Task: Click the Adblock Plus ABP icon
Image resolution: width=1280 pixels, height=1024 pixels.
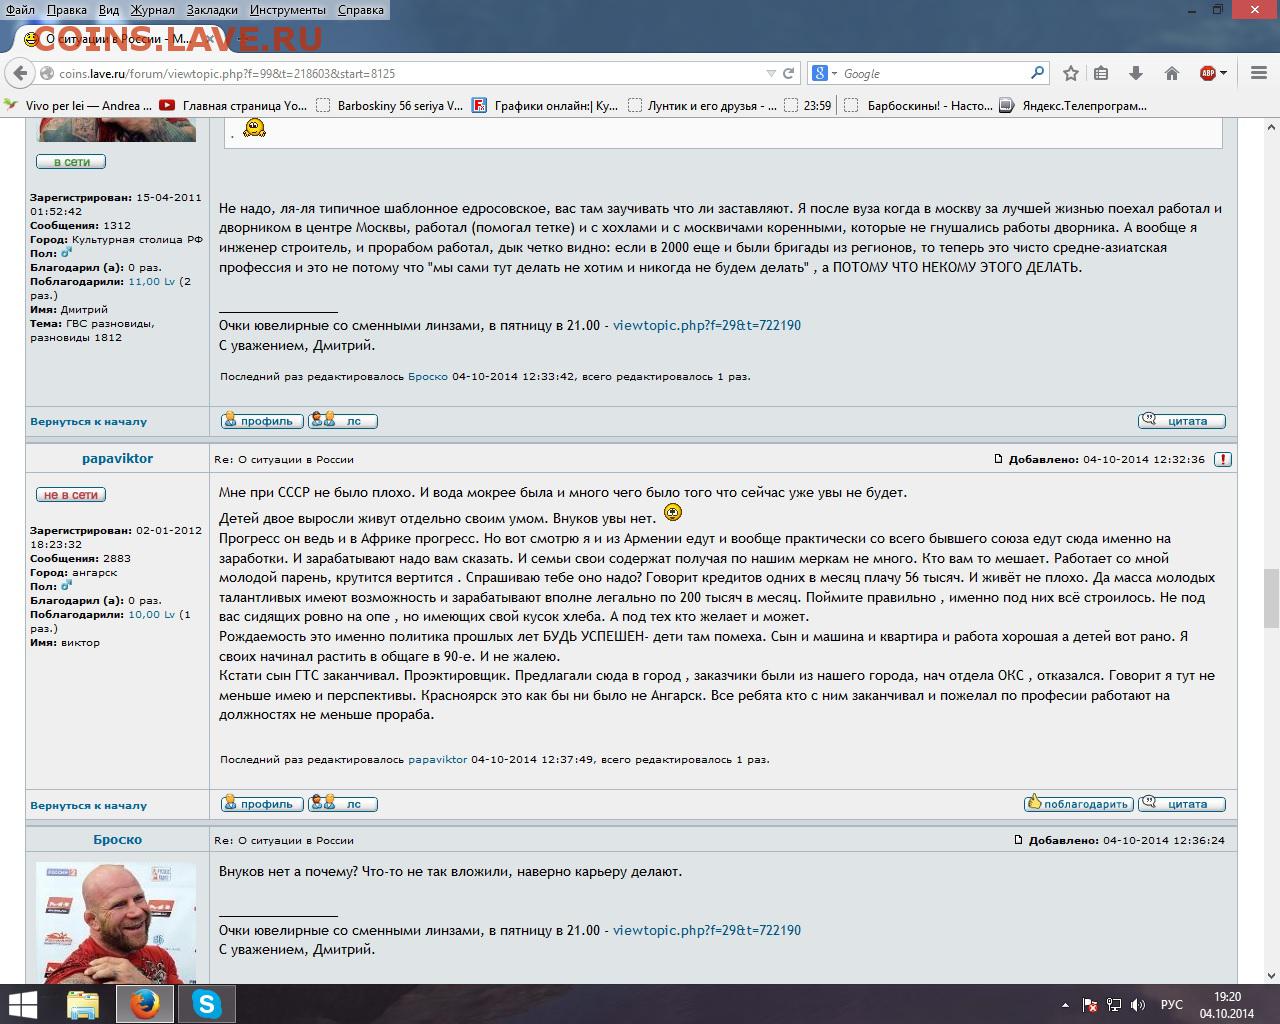Action: pos(1208,73)
